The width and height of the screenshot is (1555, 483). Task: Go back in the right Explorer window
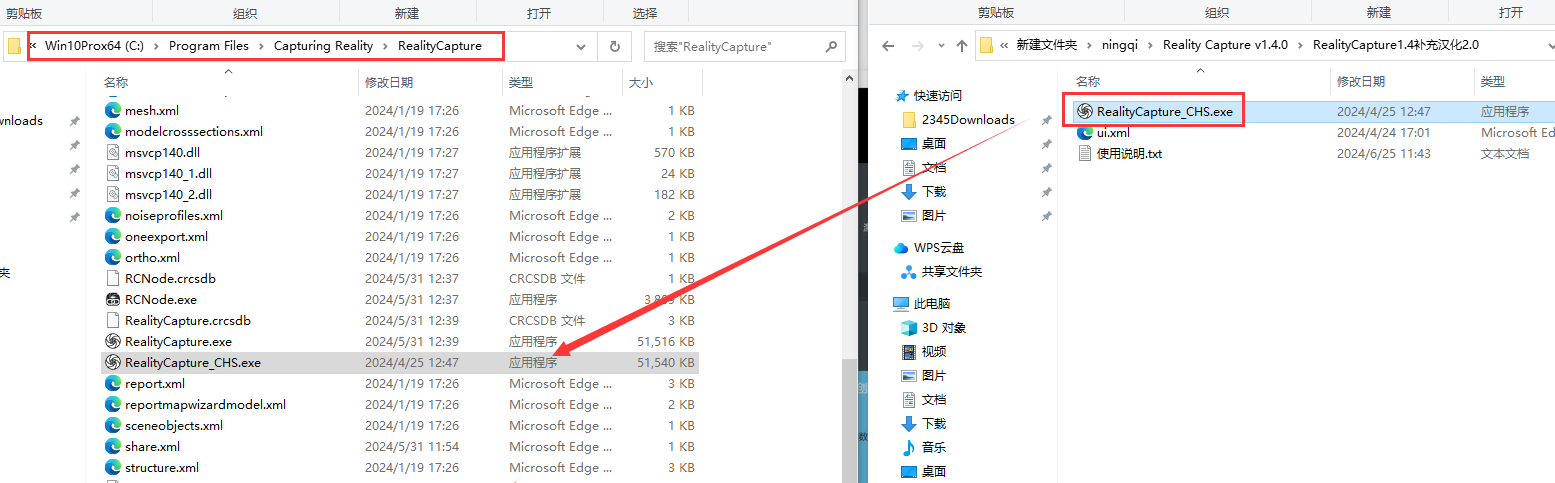[x=888, y=45]
